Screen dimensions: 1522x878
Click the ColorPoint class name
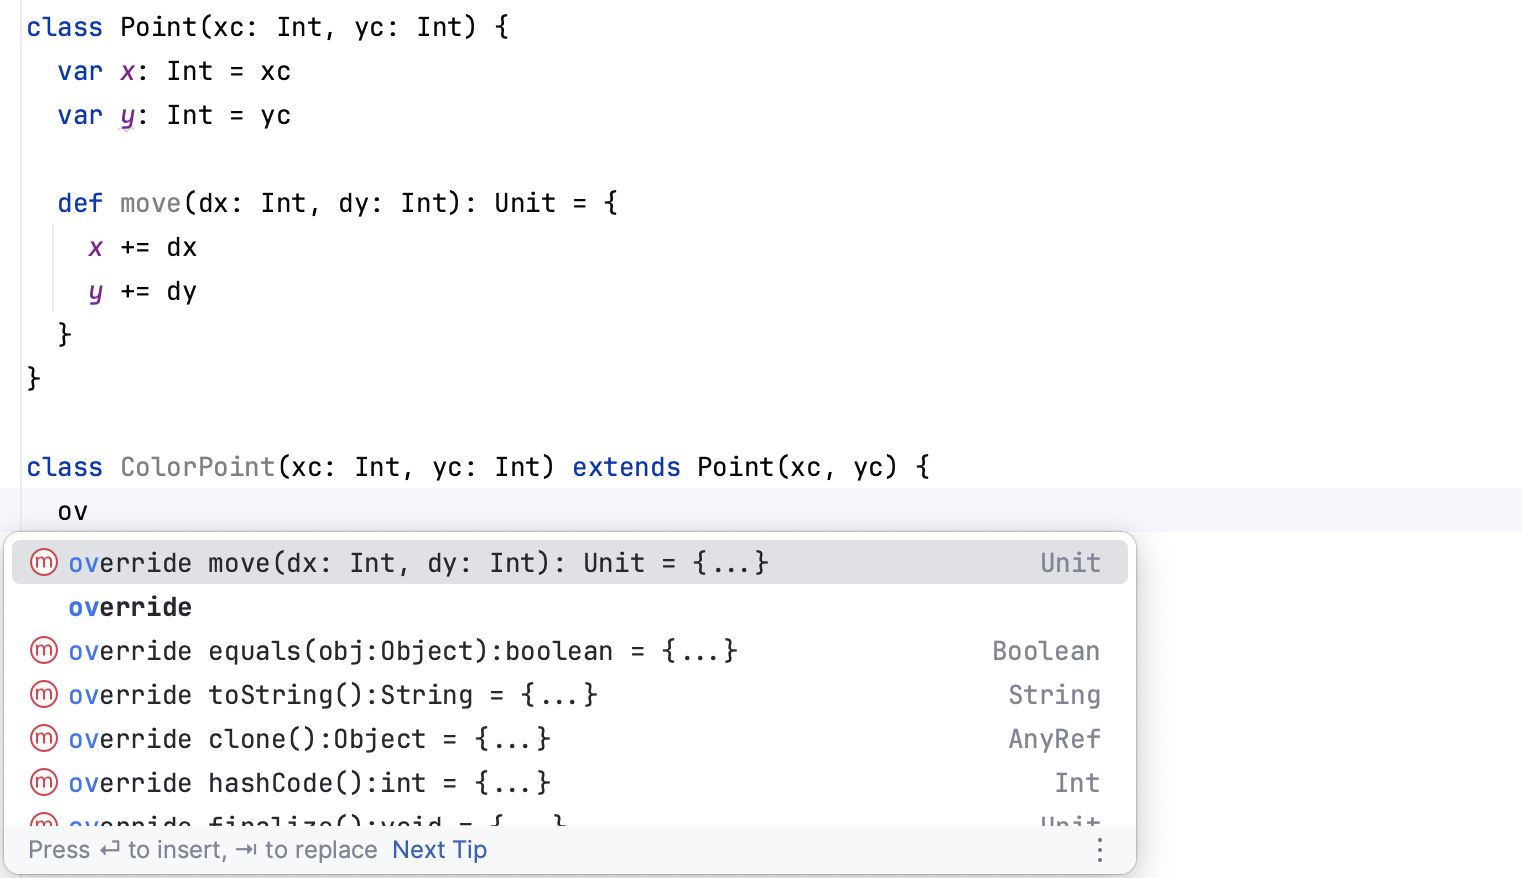(x=197, y=467)
